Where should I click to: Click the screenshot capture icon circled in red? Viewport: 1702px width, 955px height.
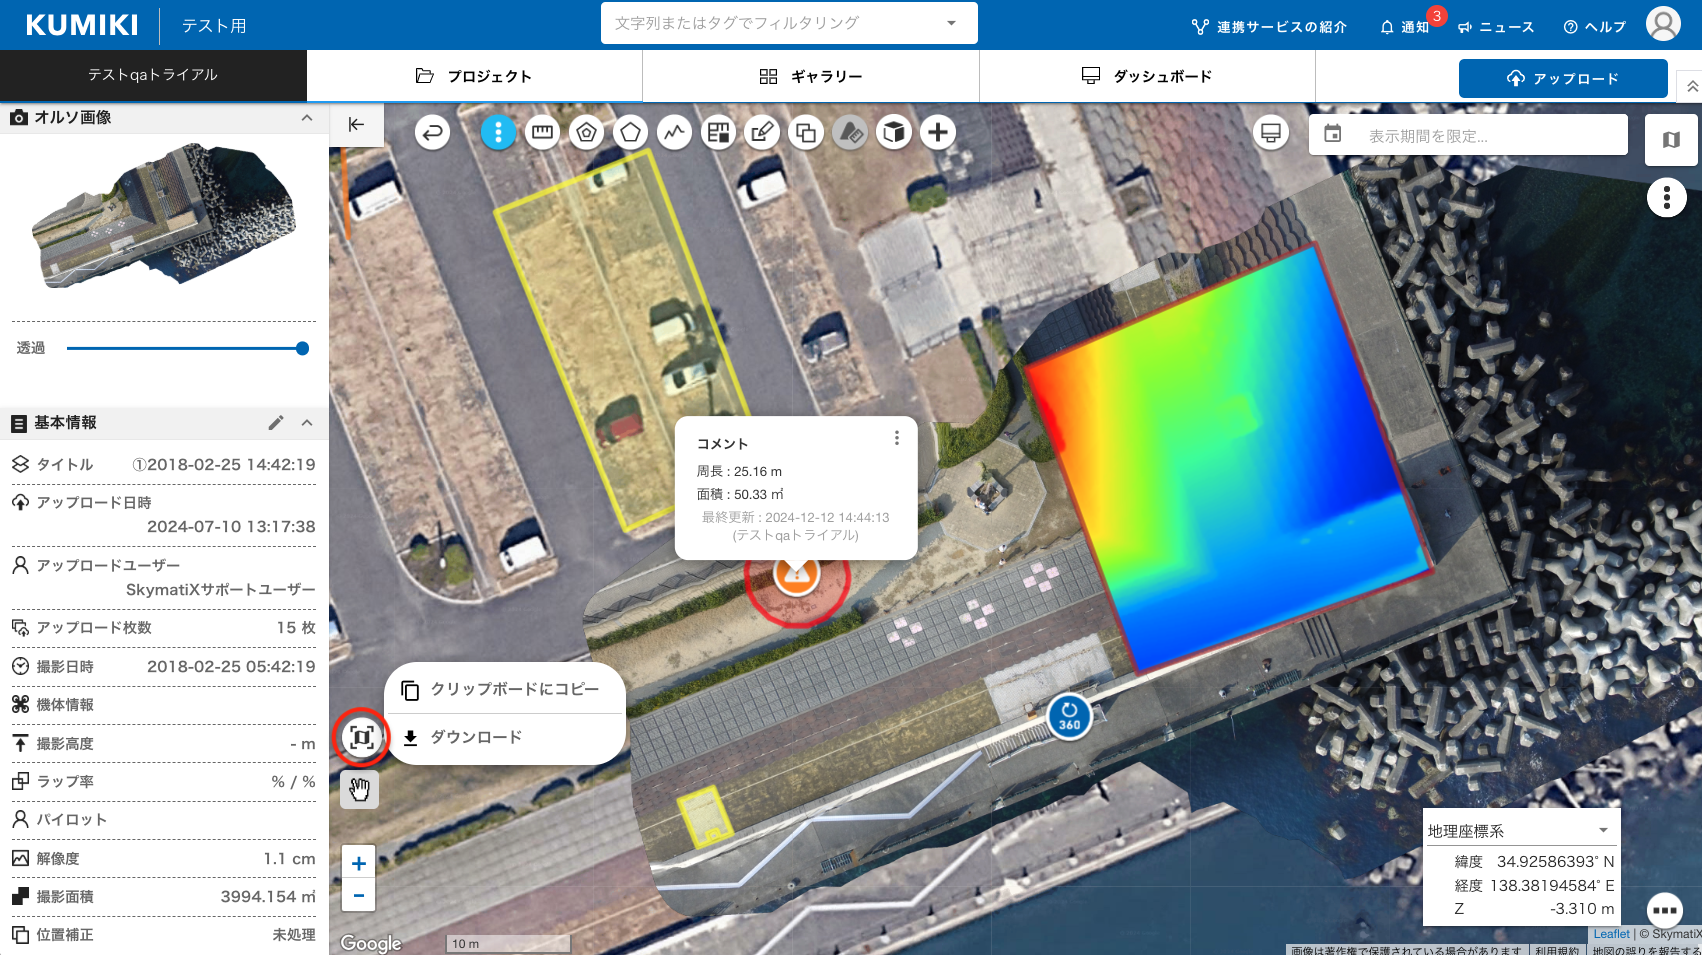point(361,737)
